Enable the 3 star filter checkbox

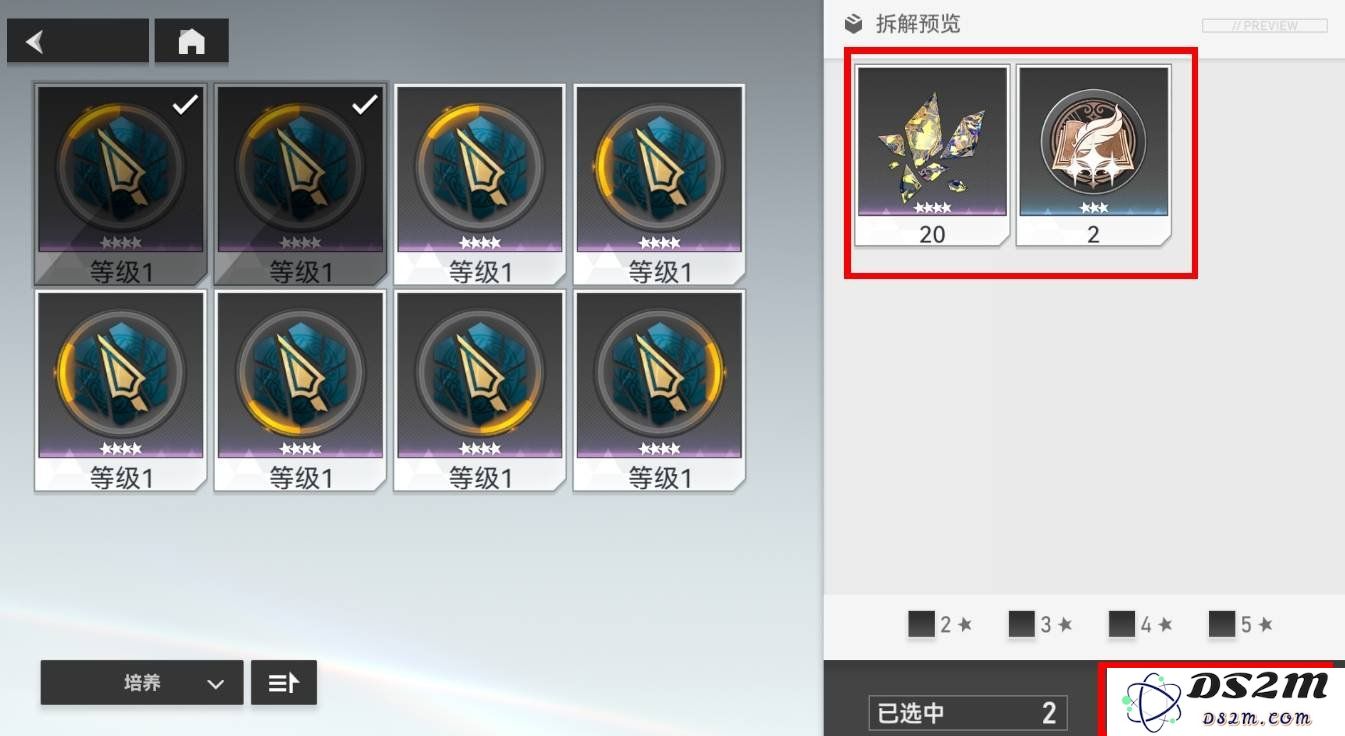1021,625
